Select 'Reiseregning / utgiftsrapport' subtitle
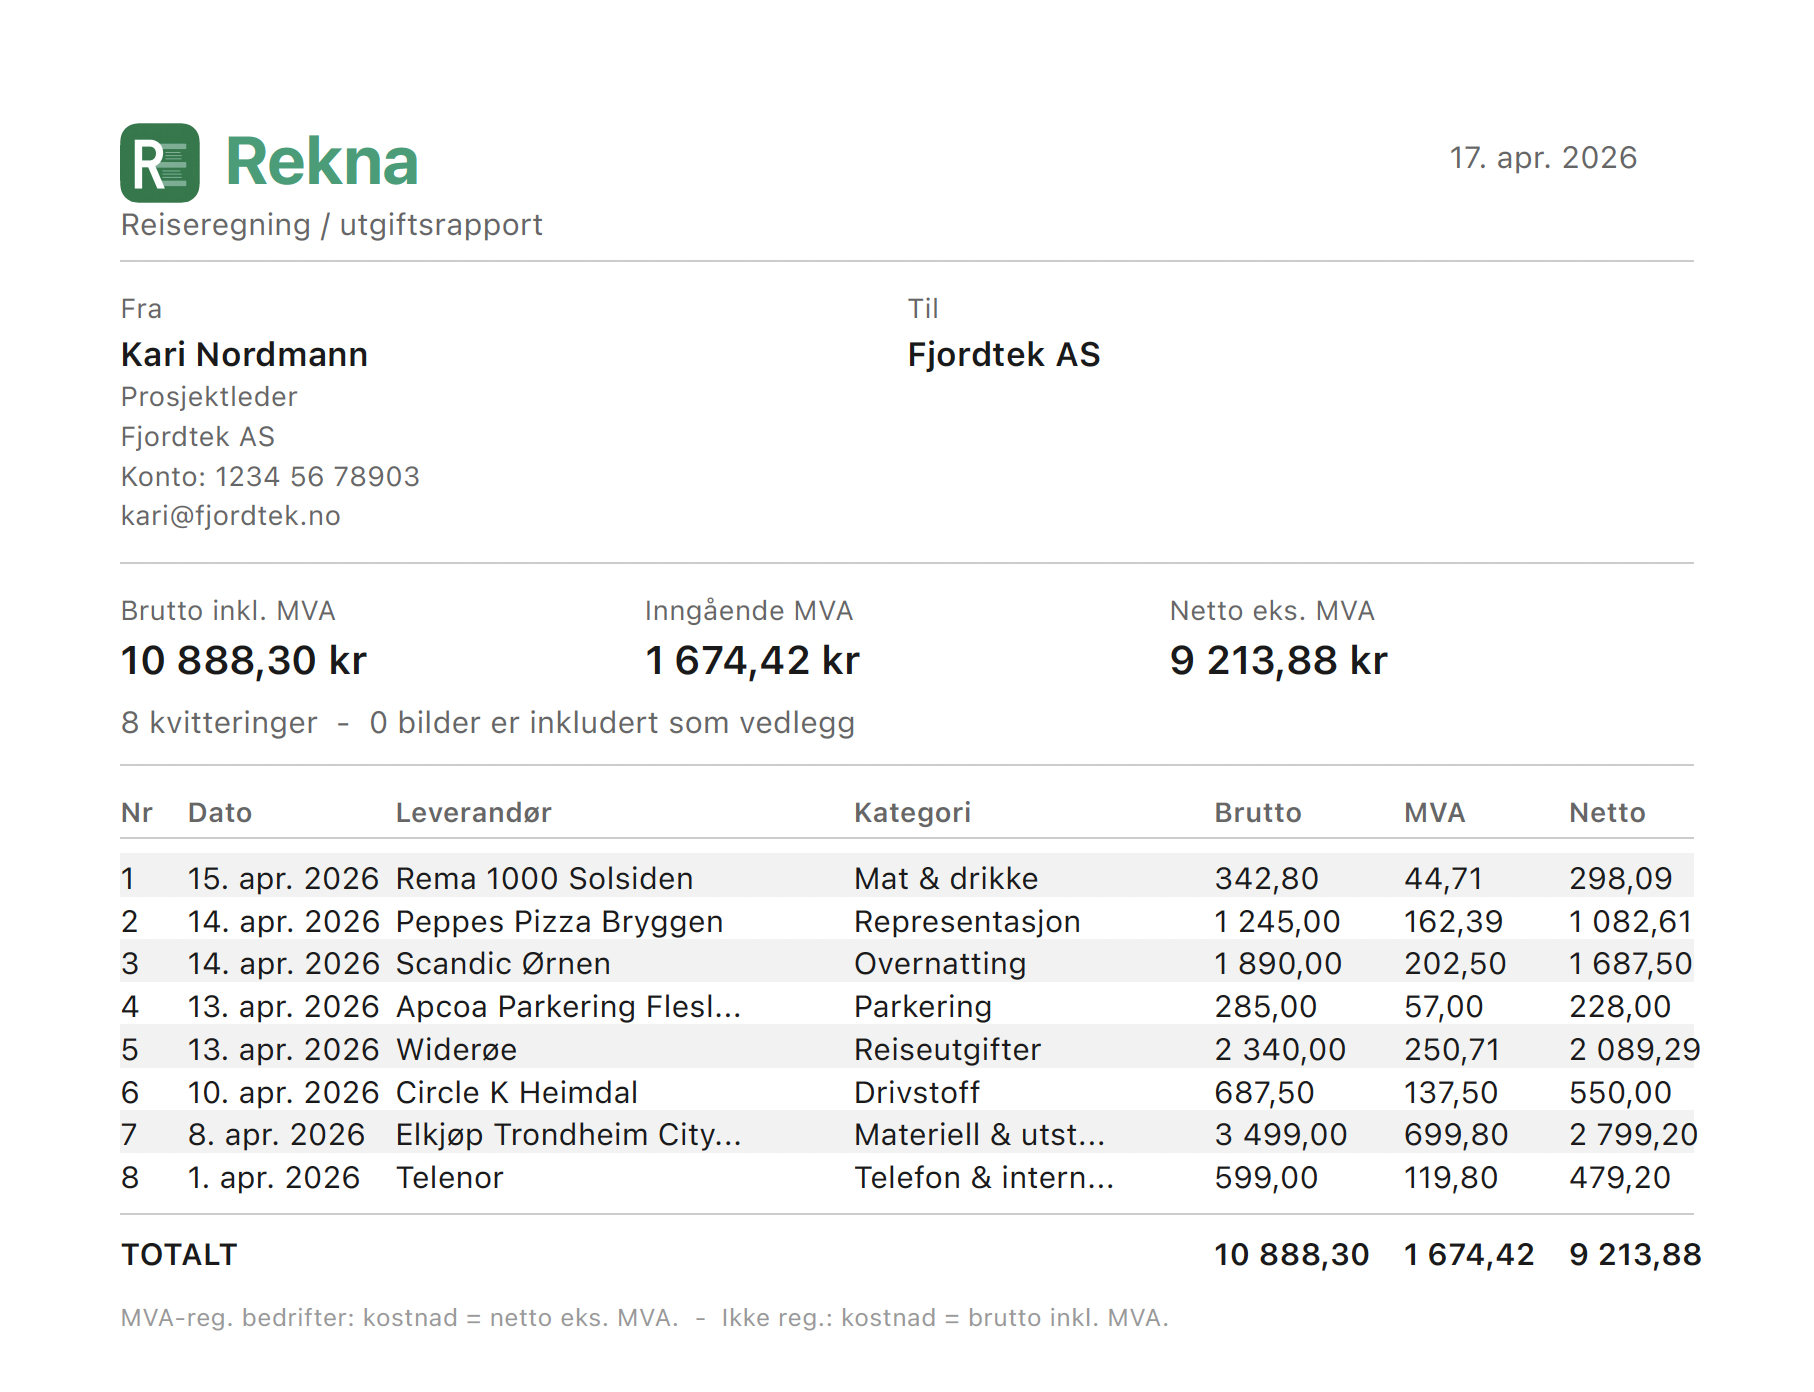This screenshot has height=1392, width=1814. point(331,225)
